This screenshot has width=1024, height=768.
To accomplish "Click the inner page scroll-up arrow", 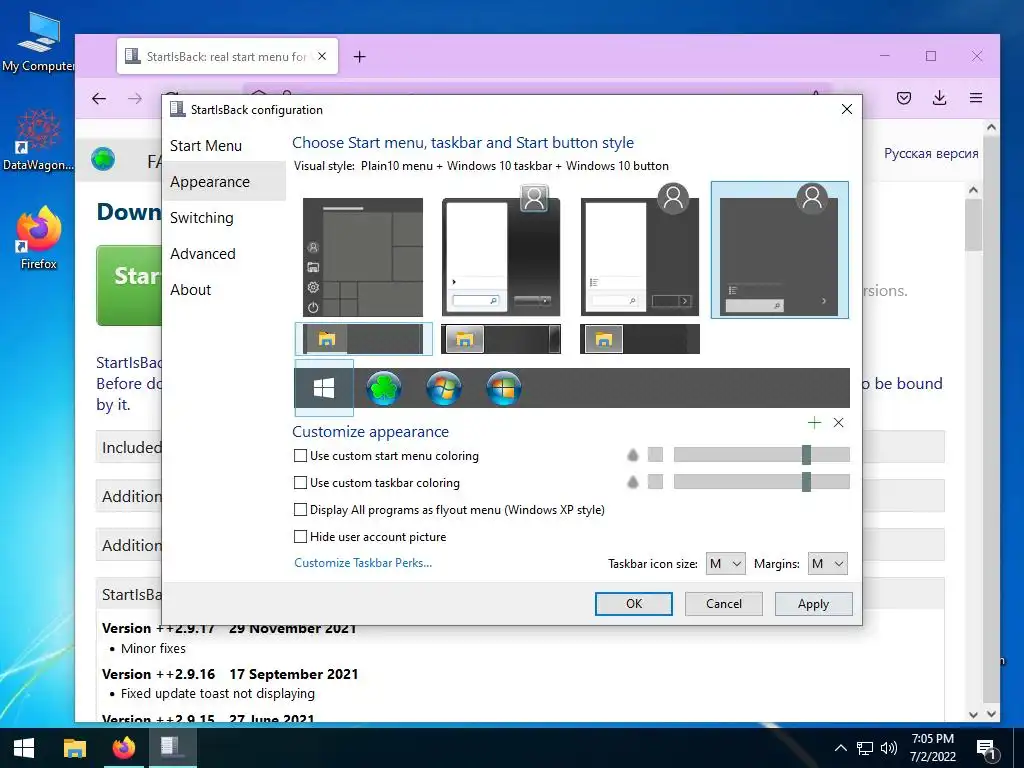I will [x=973, y=190].
